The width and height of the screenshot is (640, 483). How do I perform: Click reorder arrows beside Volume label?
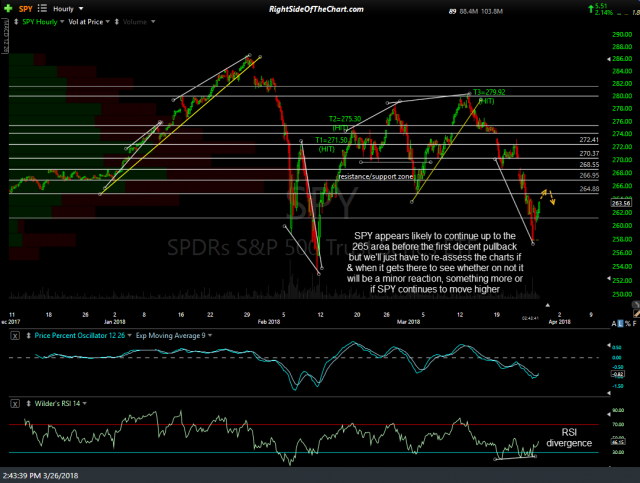(x=117, y=22)
